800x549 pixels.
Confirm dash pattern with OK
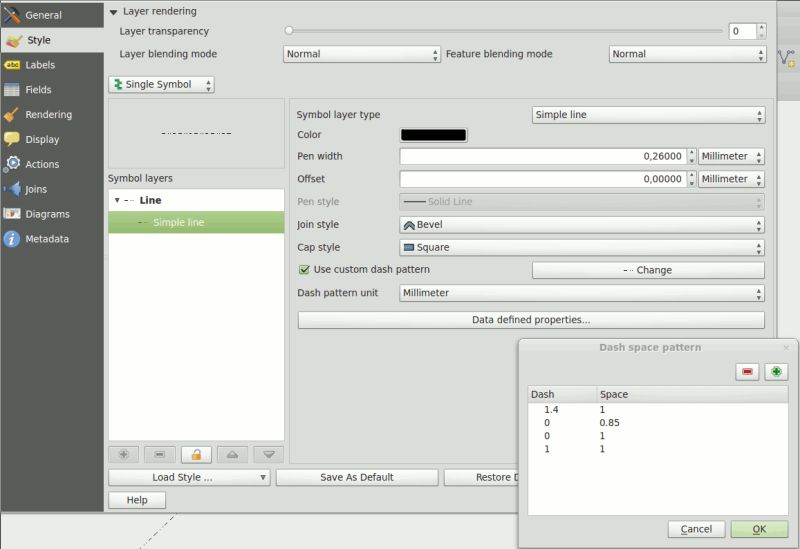coord(759,529)
